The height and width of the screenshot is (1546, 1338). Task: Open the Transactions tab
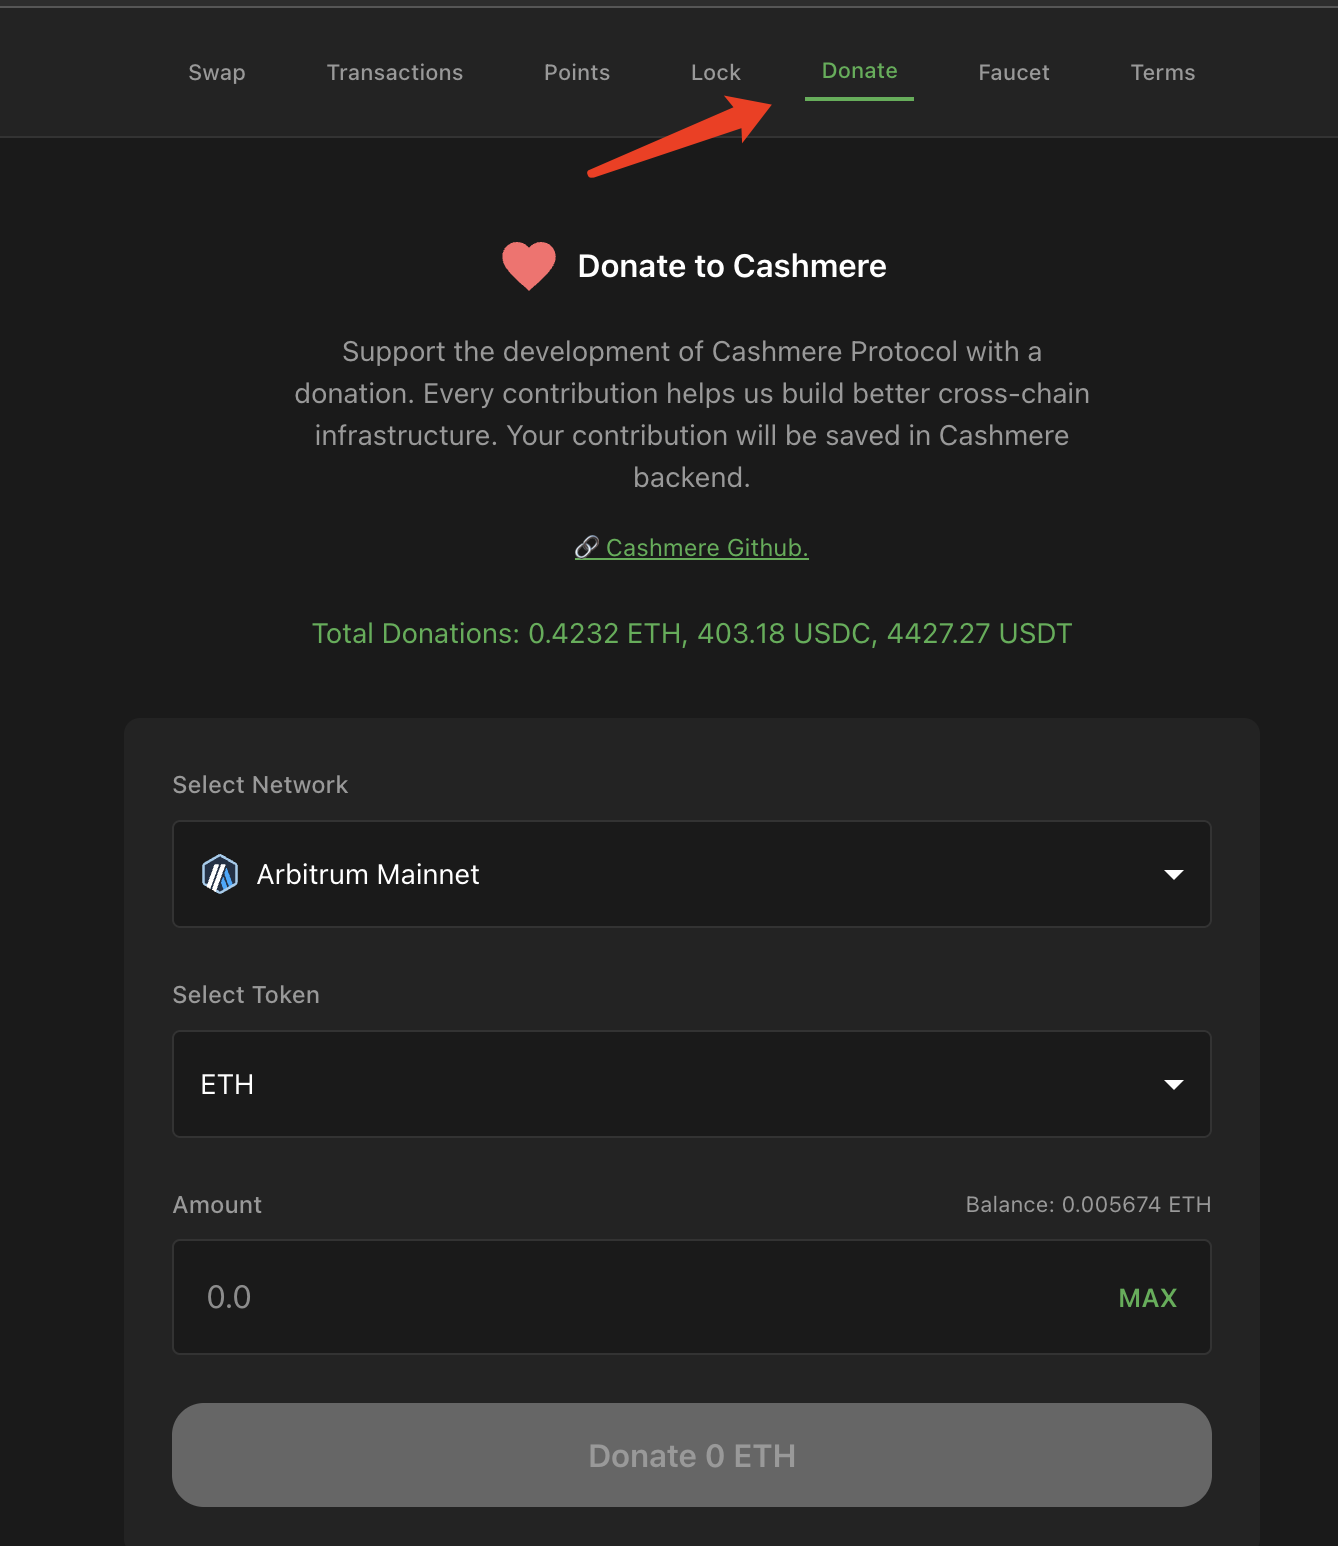pyautogui.click(x=395, y=72)
